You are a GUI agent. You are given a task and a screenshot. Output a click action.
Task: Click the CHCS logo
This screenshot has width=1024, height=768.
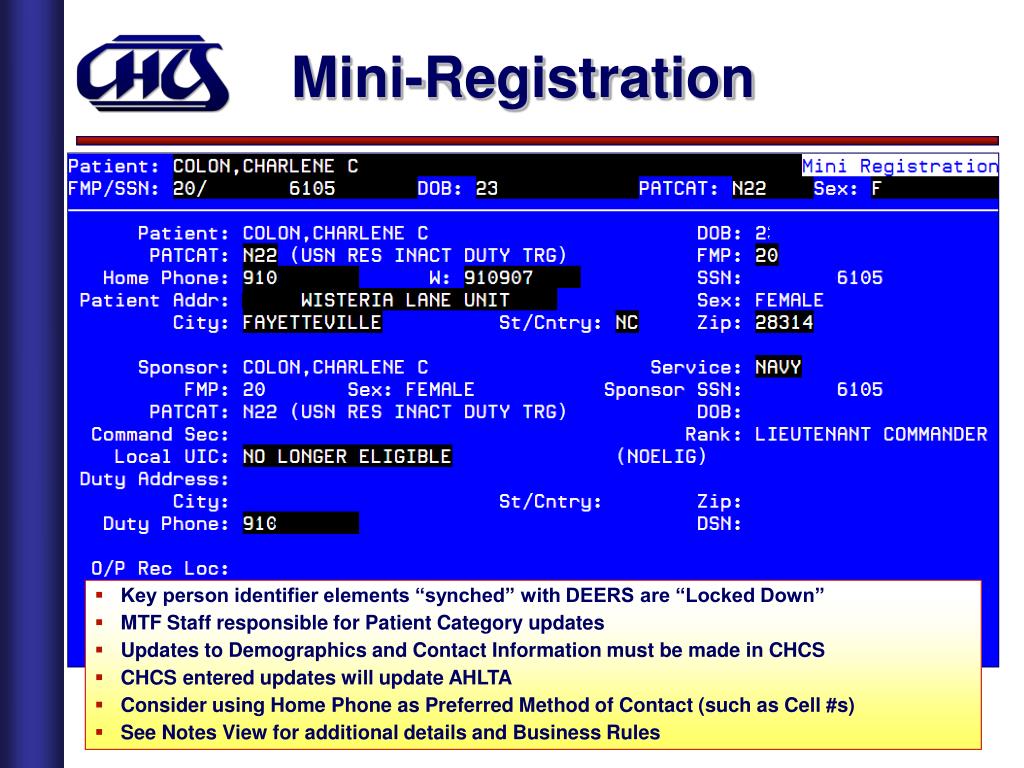point(153,73)
